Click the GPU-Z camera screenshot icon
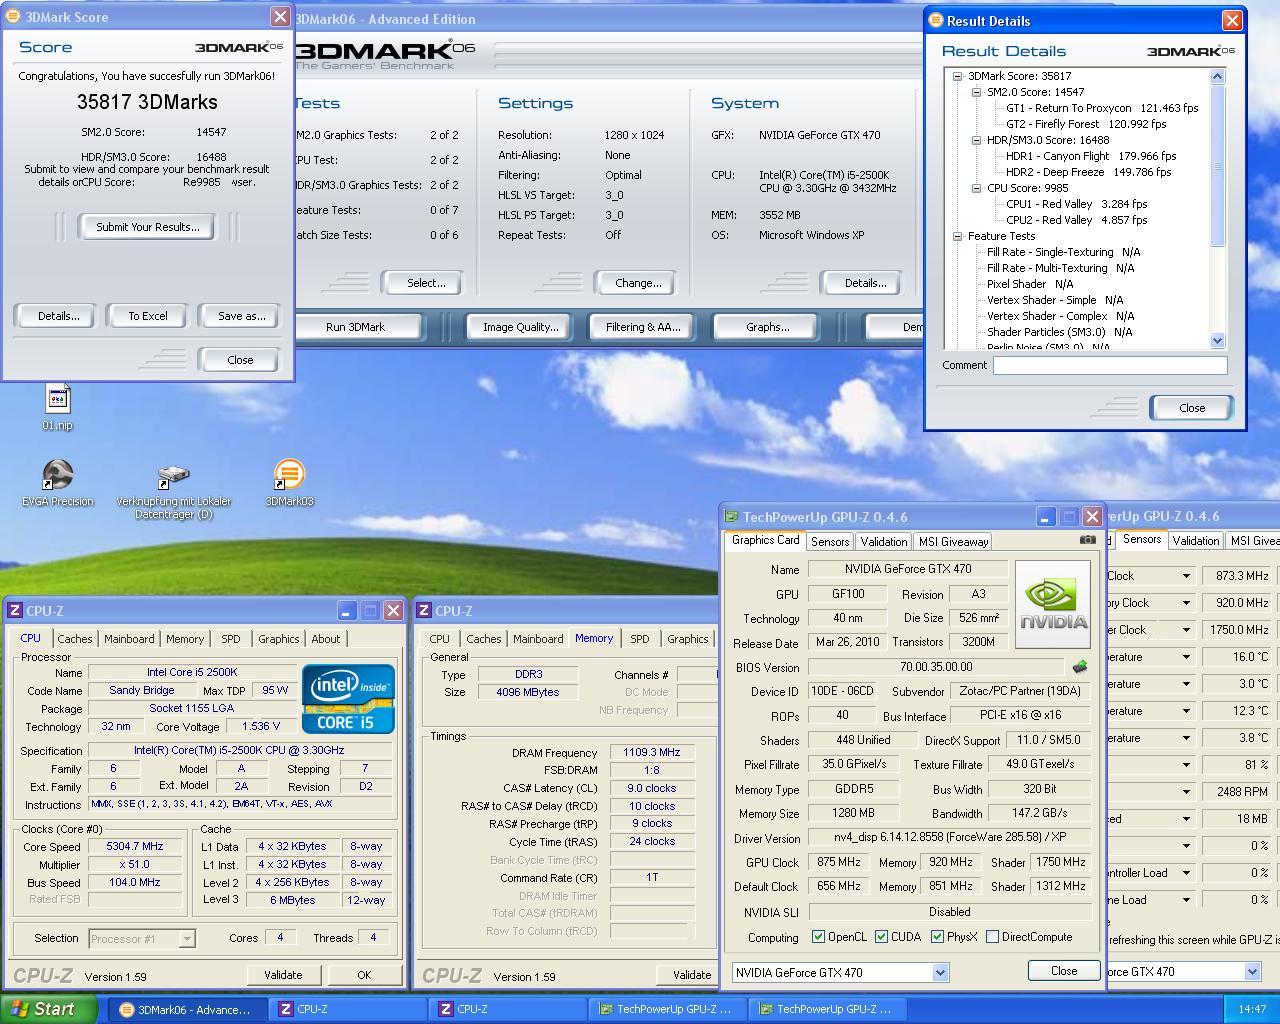 [x=1087, y=540]
